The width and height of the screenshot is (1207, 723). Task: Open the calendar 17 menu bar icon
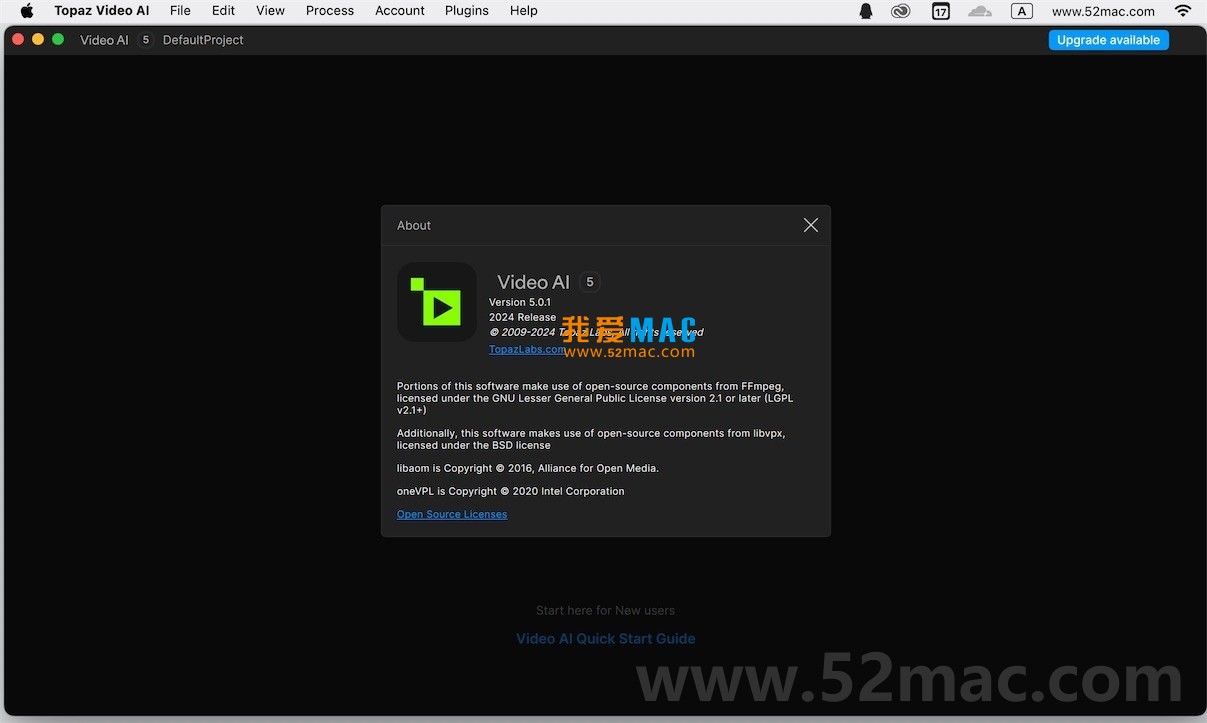click(941, 11)
